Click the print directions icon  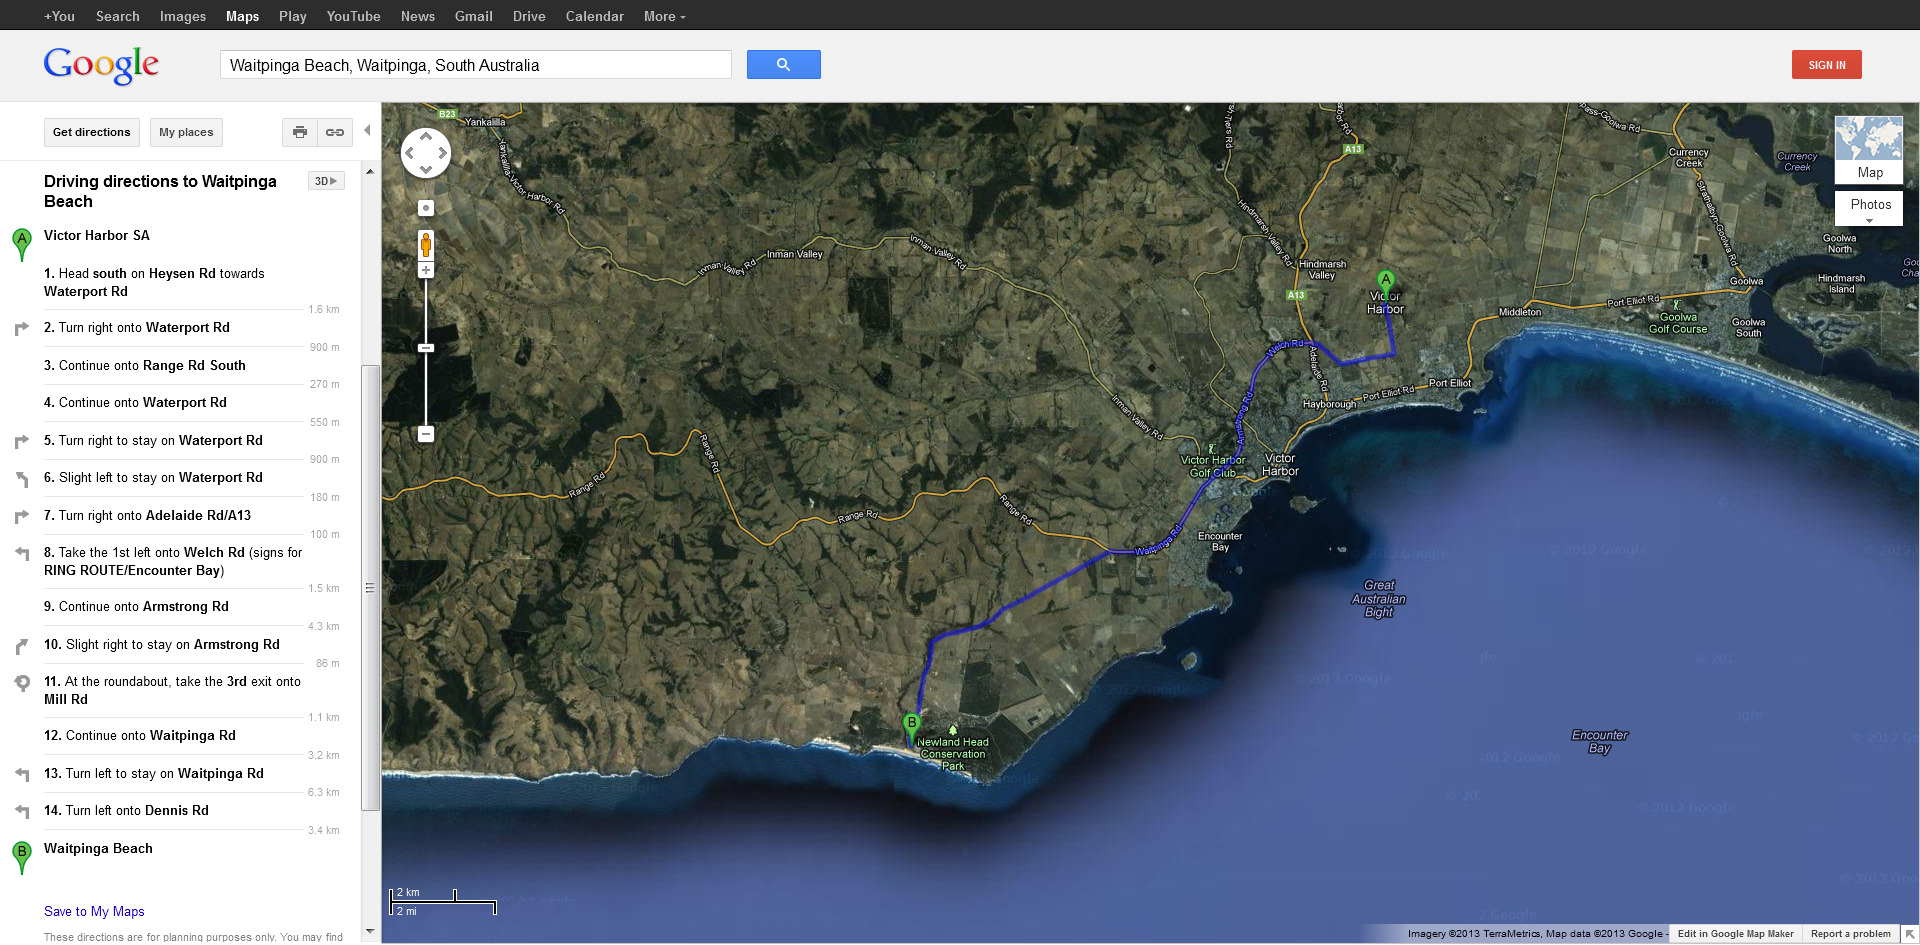tap(299, 131)
